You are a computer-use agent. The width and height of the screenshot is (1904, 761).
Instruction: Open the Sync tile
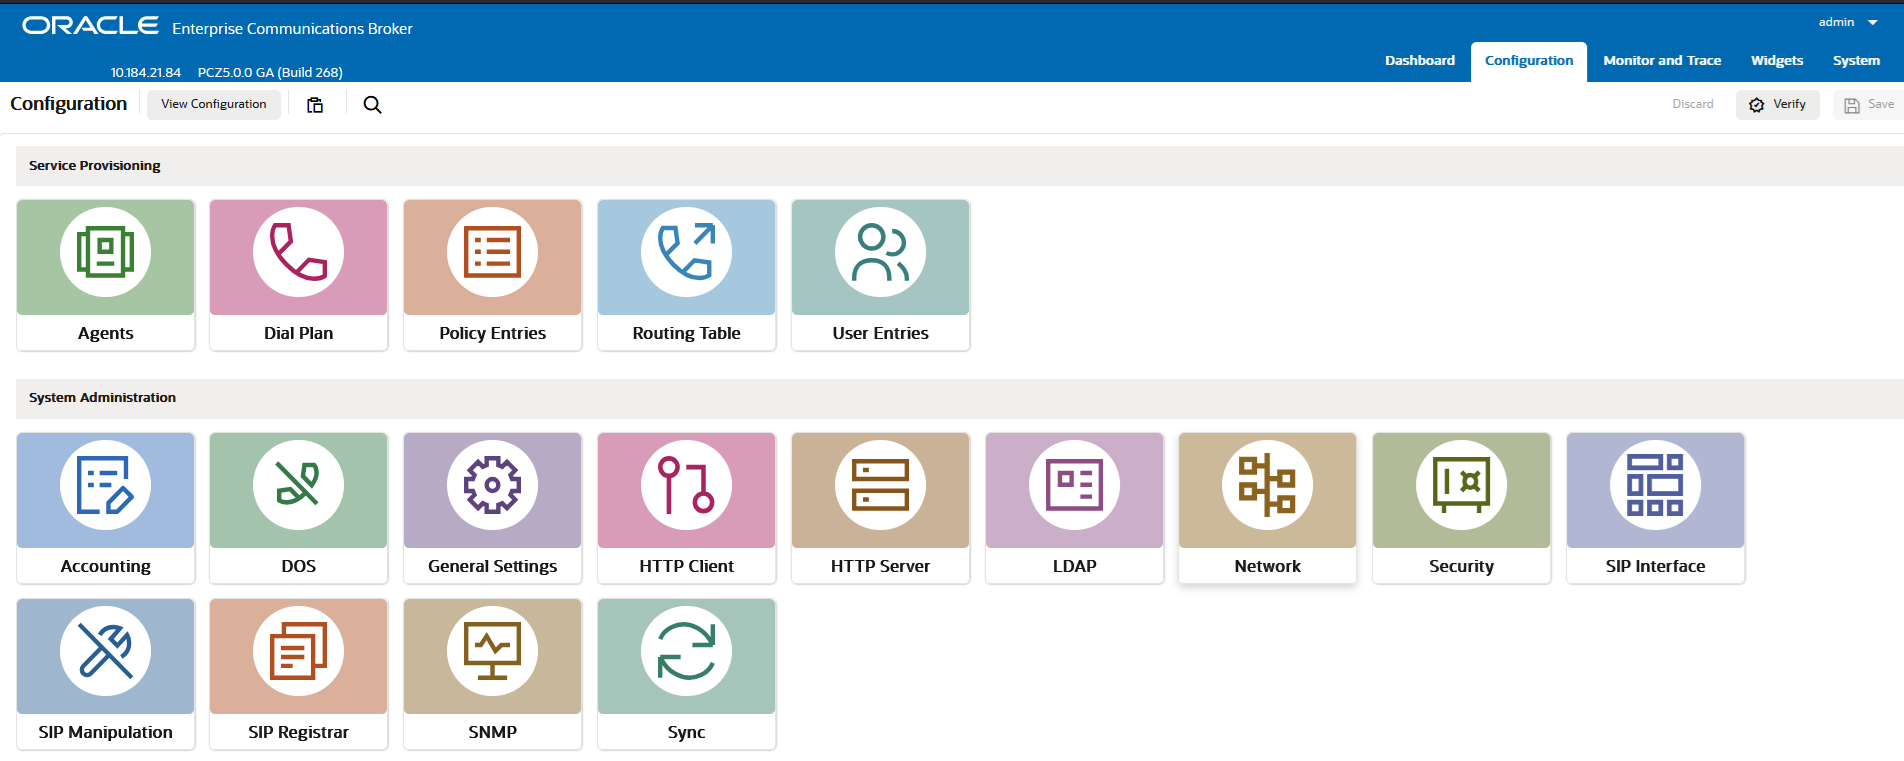(687, 674)
